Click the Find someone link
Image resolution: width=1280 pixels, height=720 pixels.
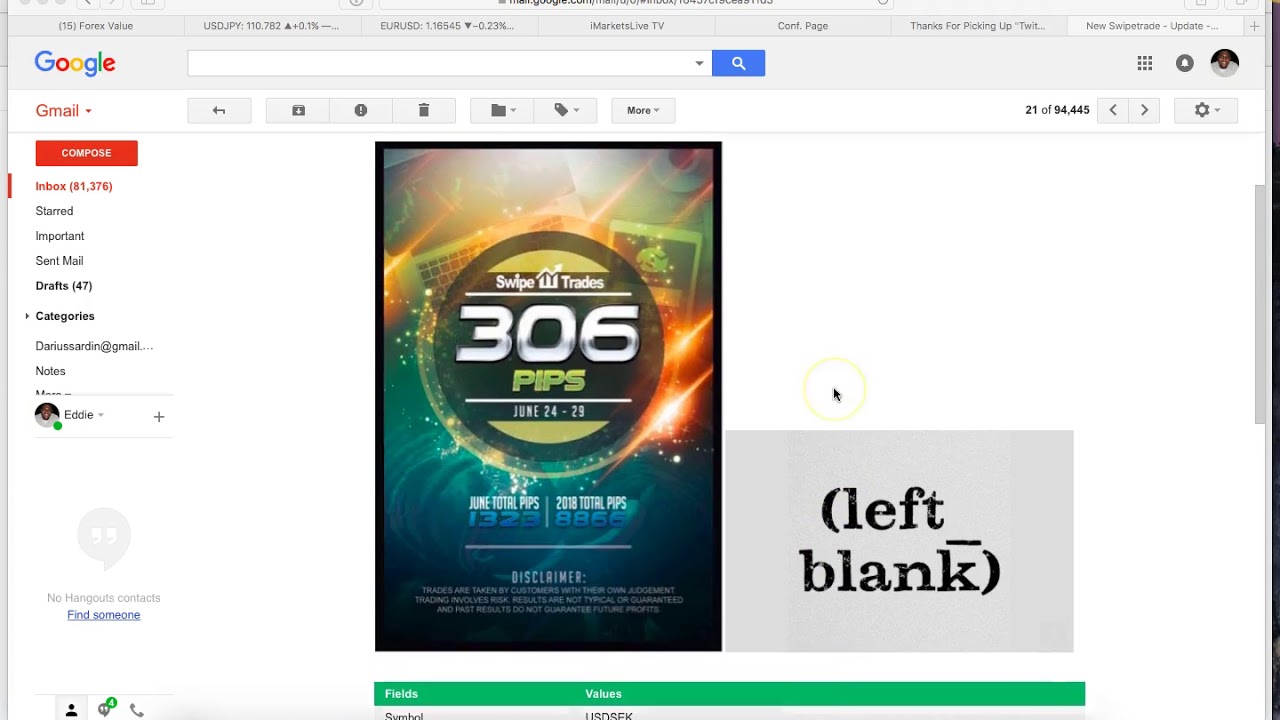(x=104, y=615)
